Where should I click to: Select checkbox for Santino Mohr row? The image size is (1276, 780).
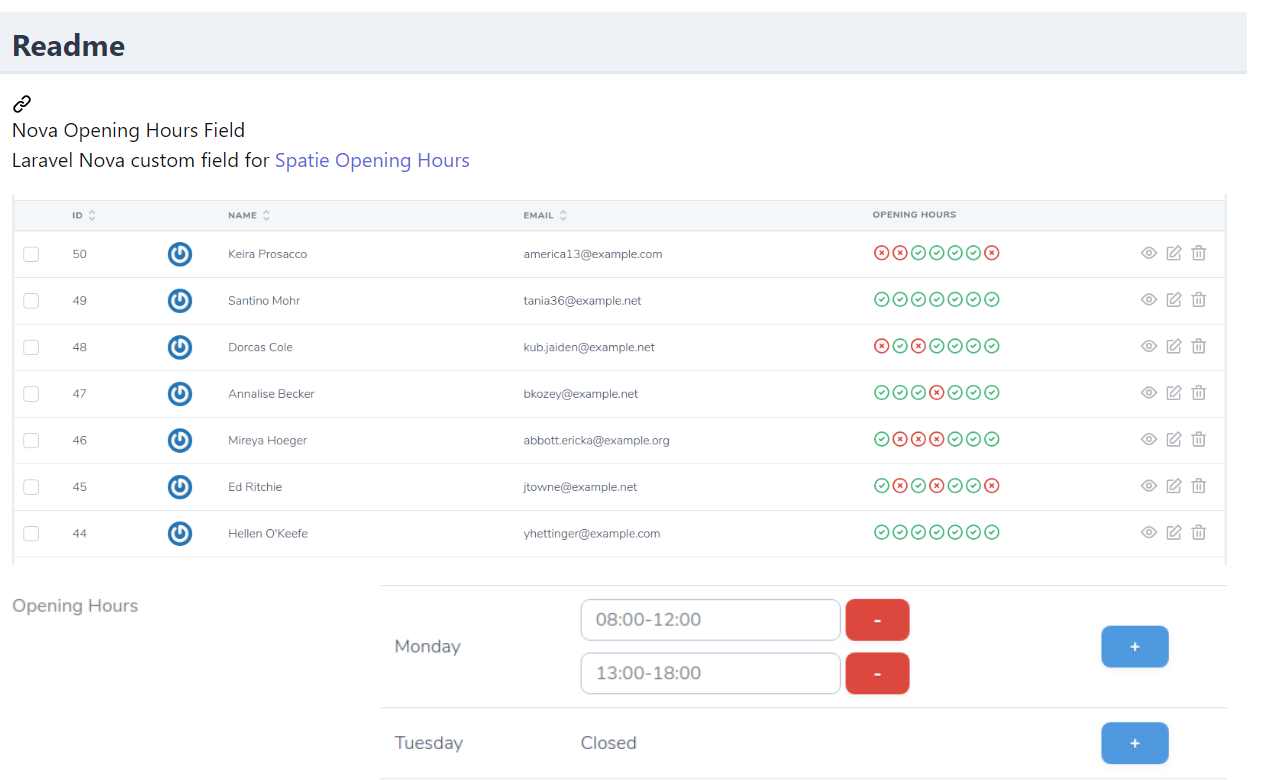pos(31,301)
